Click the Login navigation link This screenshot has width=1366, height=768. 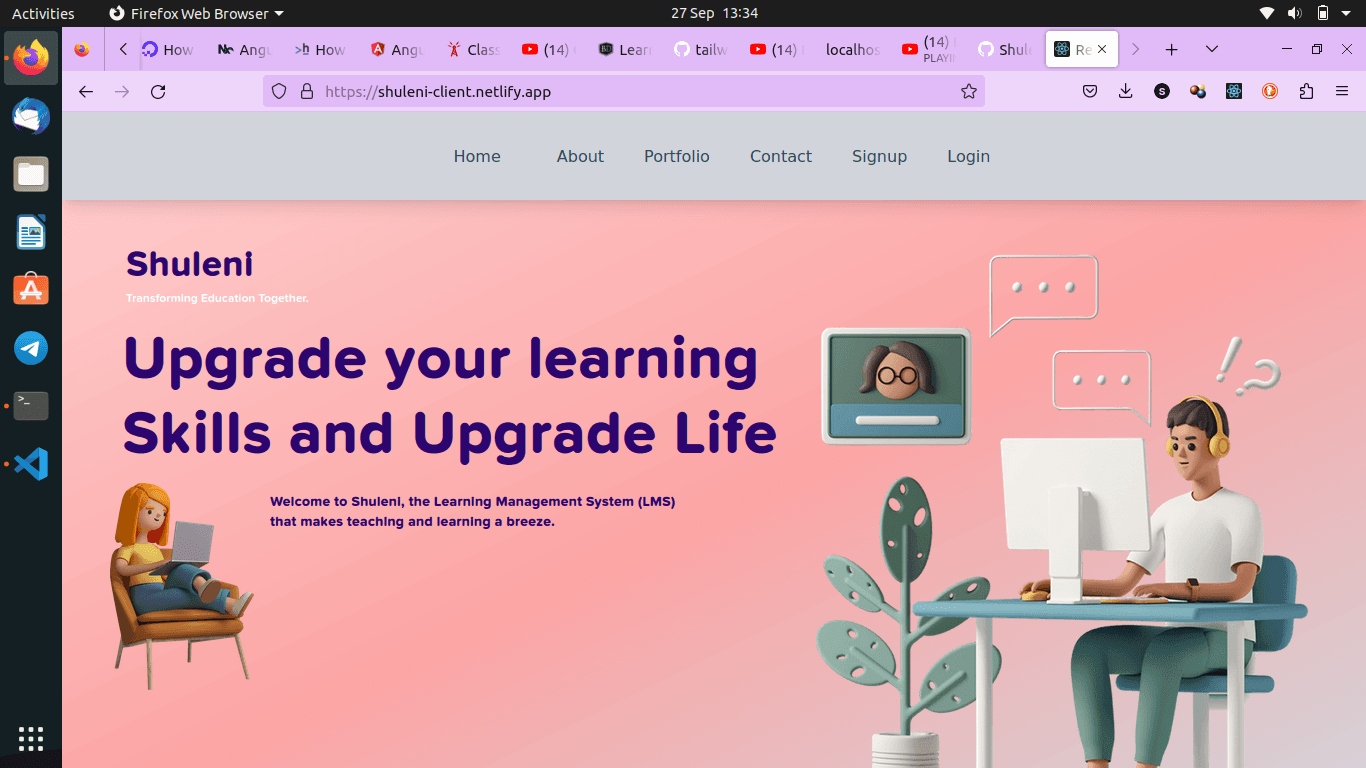click(x=968, y=156)
